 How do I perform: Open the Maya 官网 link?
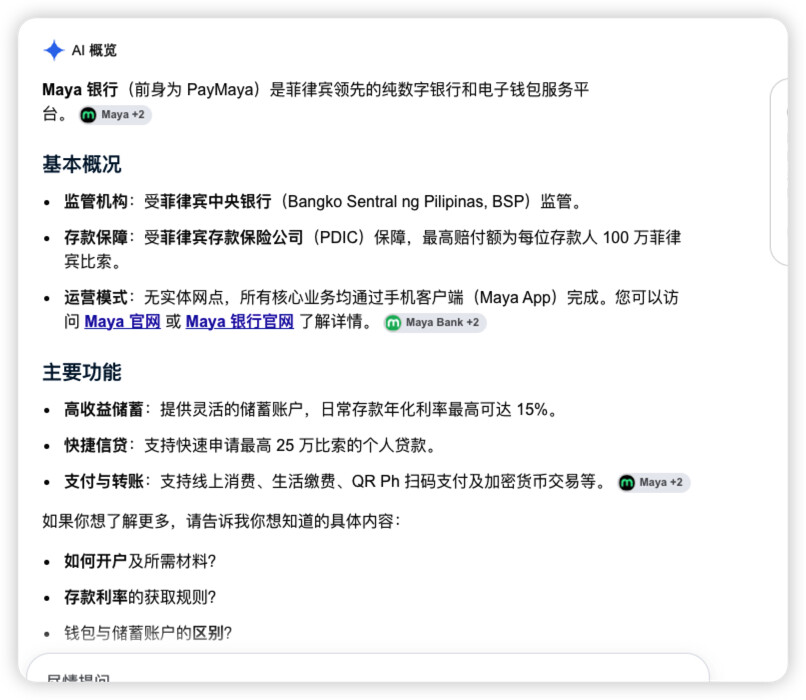tap(122, 322)
